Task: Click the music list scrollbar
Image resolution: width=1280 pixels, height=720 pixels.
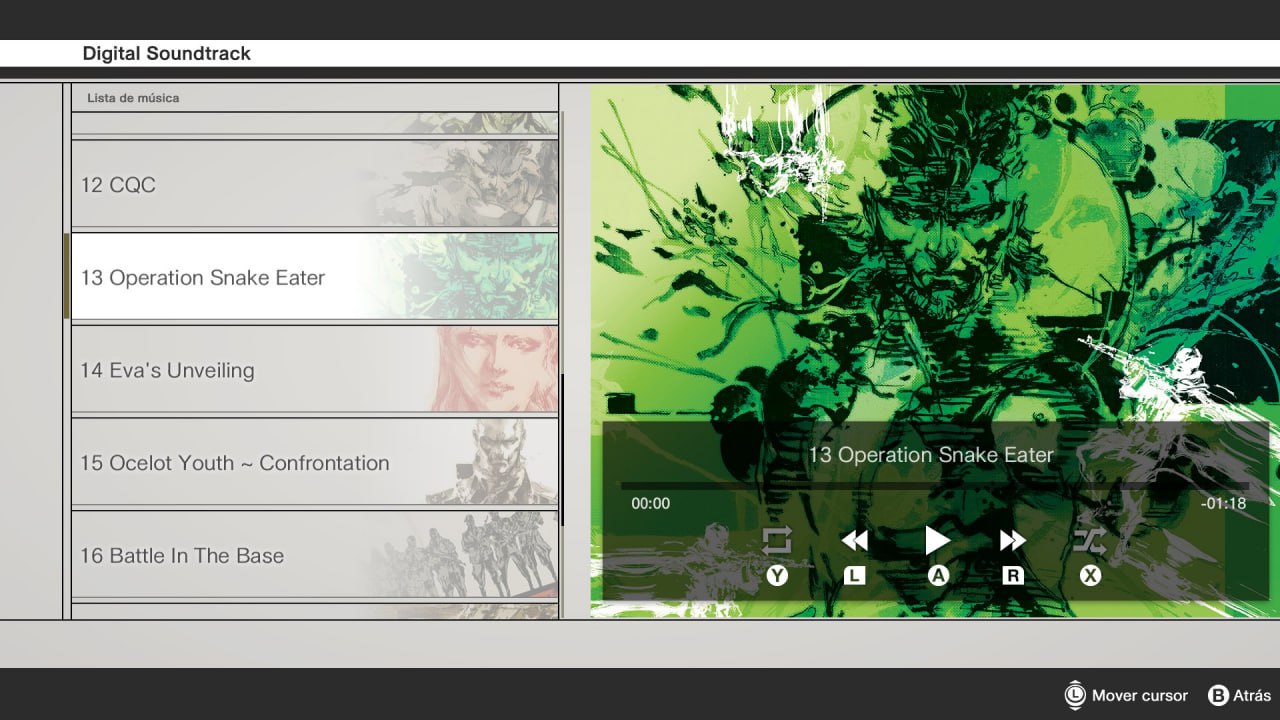Action: click(562, 450)
